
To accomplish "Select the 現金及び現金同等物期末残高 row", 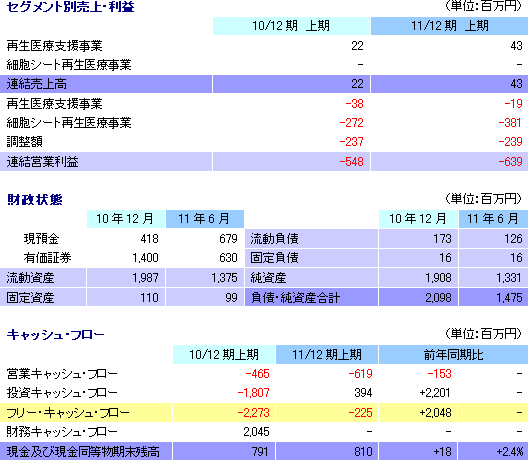I will (264, 451).
